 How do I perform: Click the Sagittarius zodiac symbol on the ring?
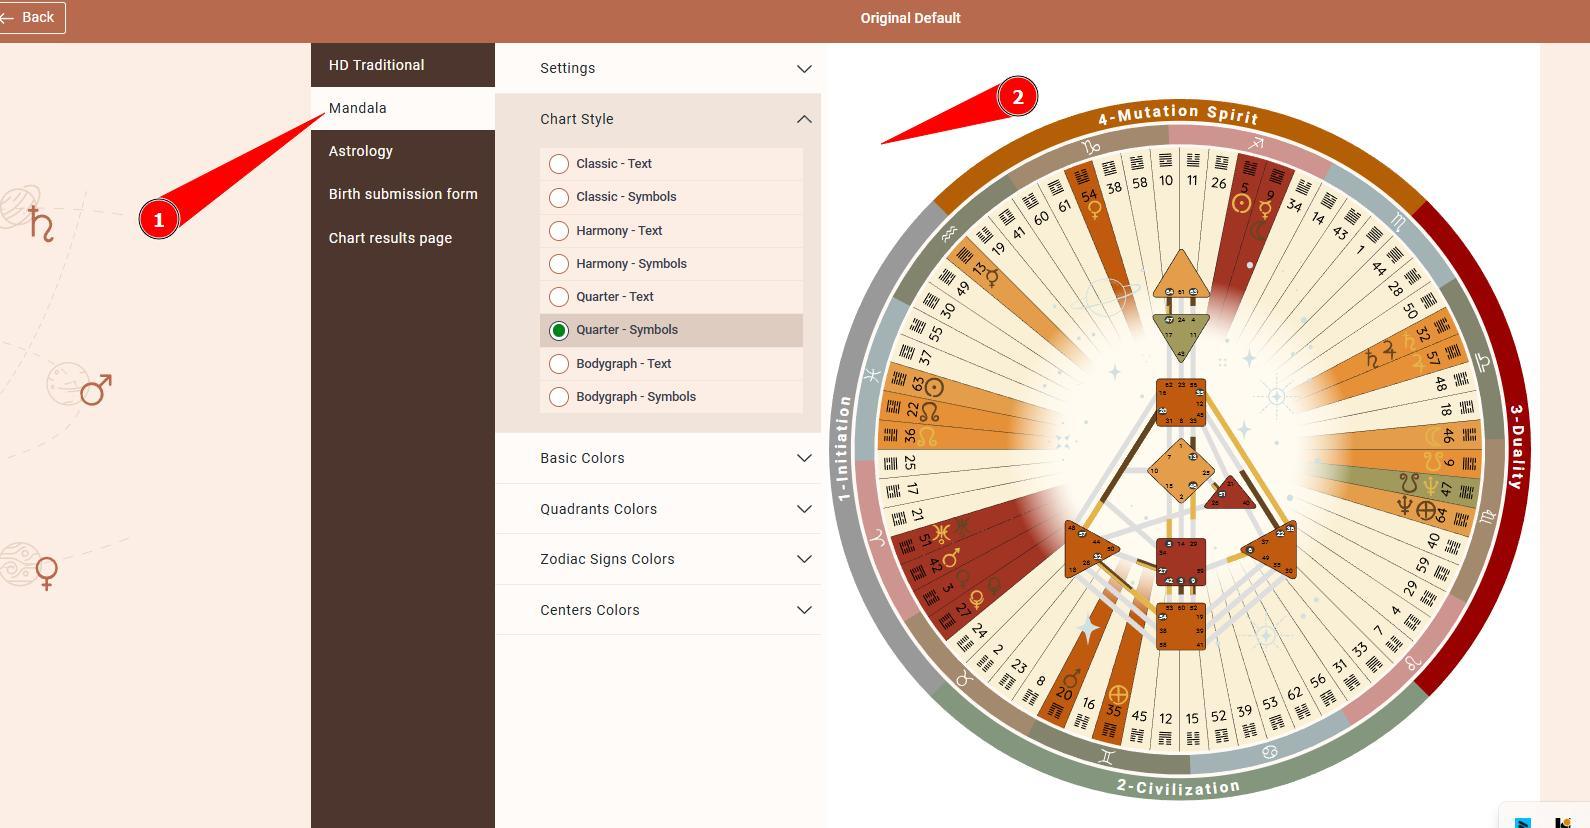coord(1256,144)
